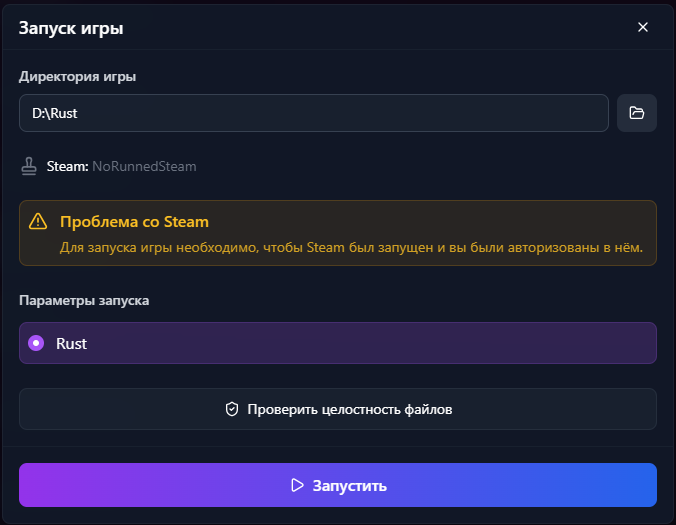
Task: Click the Steam: label text
Action: point(68,166)
